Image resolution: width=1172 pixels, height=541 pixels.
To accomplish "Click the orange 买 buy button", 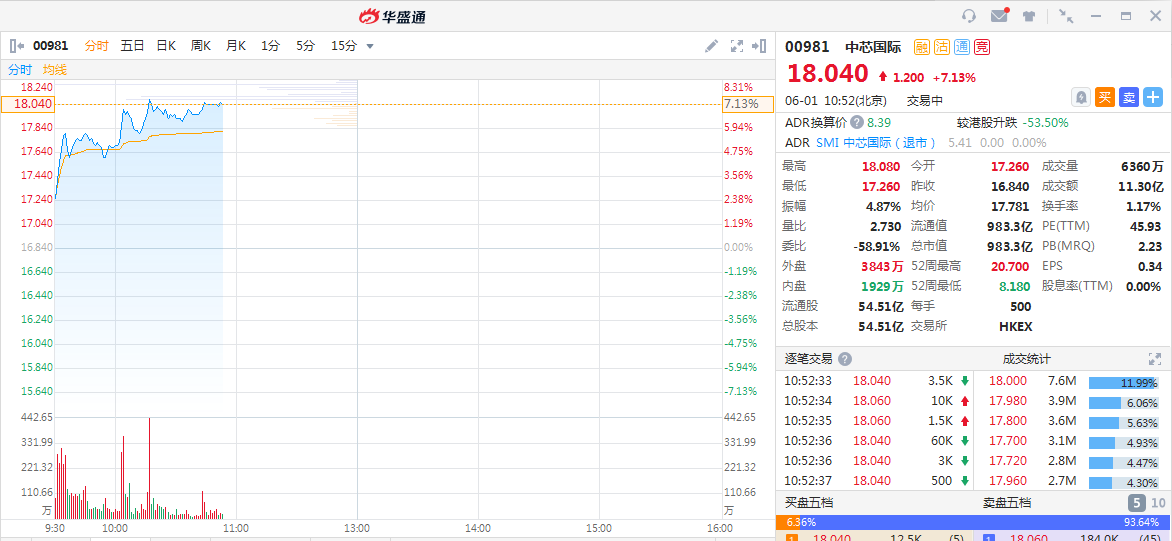I will coord(1105,97).
